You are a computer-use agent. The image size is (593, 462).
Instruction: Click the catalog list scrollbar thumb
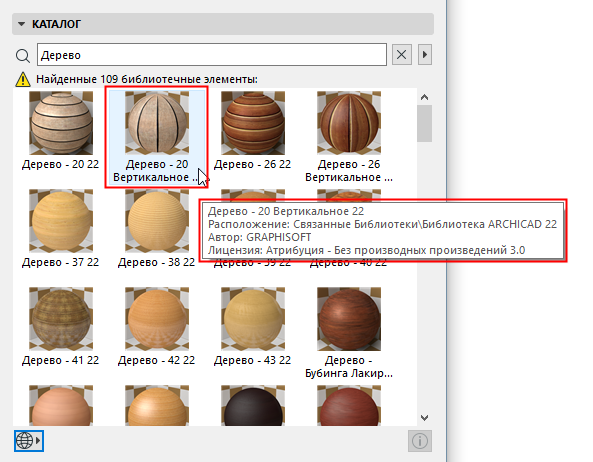click(424, 124)
